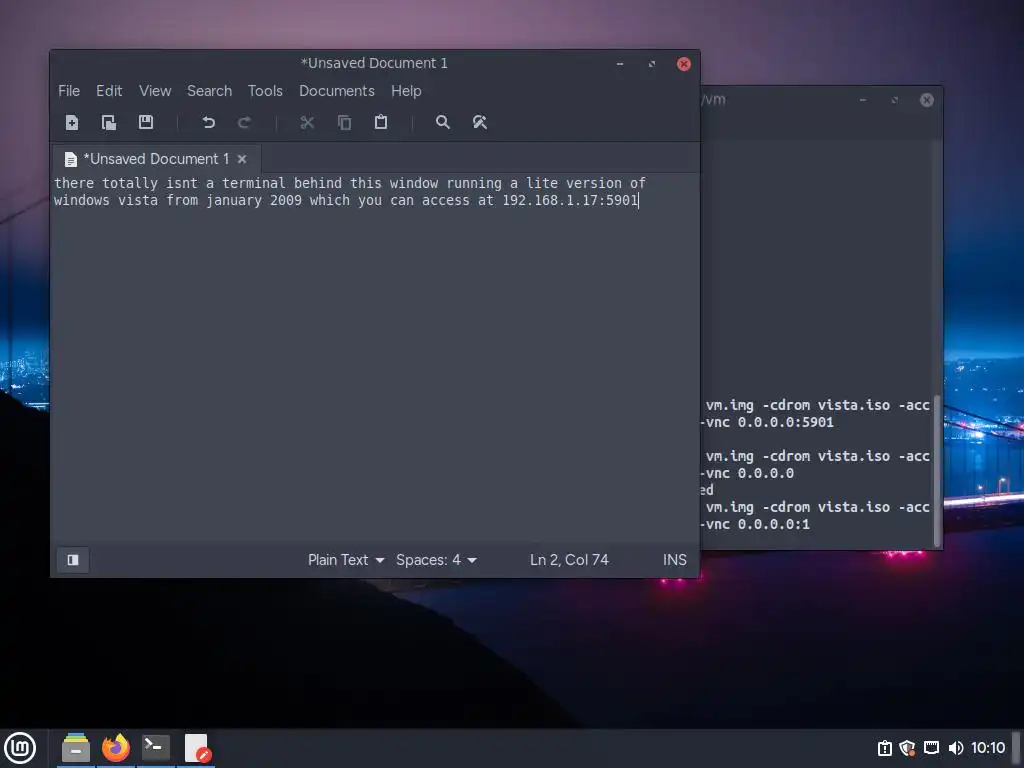This screenshot has width=1024, height=768.
Task: Open the find magnifier tool
Action: 443,122
